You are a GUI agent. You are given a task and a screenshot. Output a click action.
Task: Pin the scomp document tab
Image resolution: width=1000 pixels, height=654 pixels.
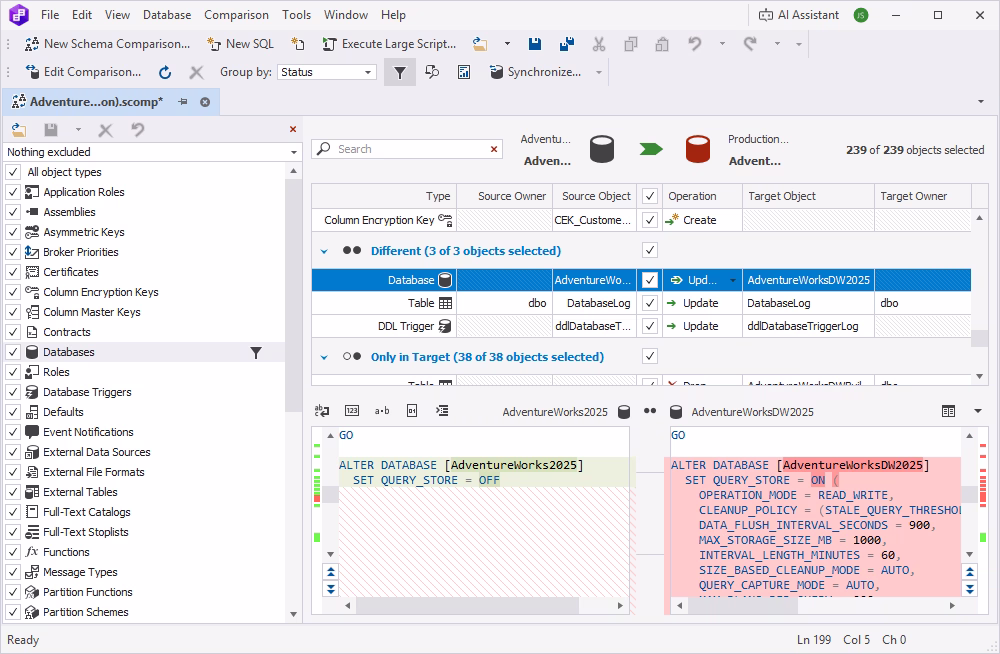(x=183, y=102)
